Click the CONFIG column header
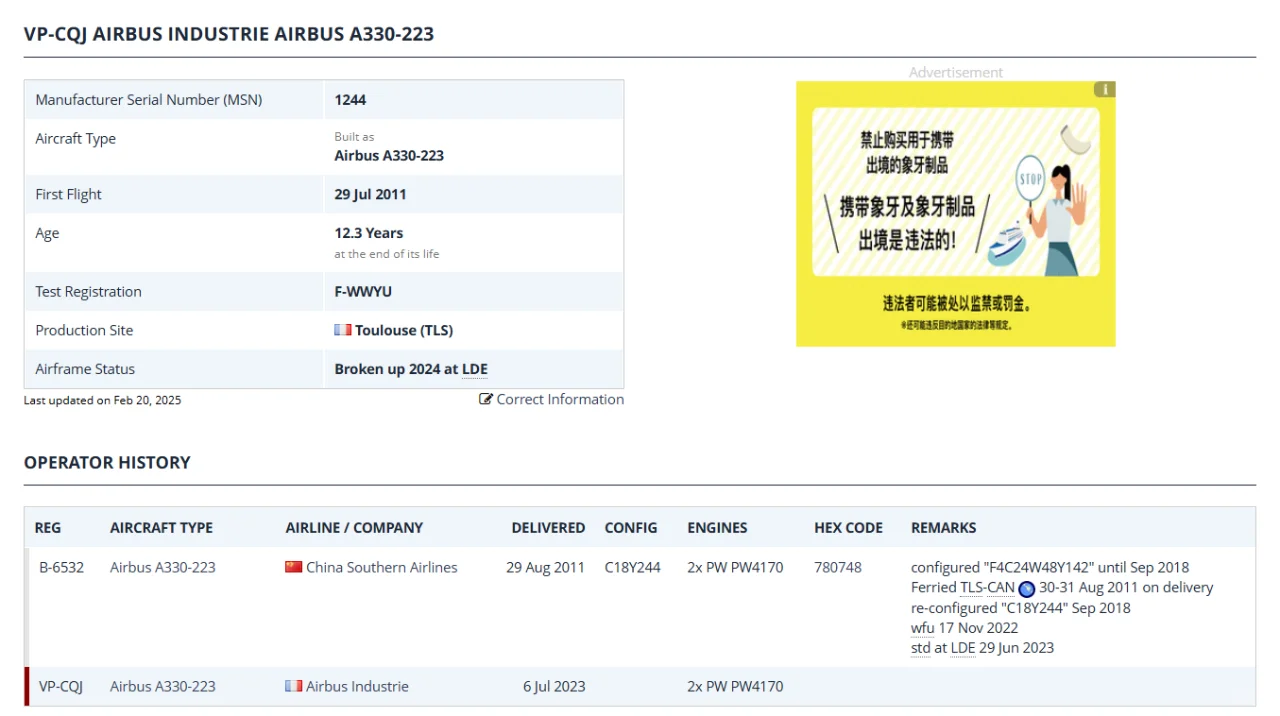This screenshot has width=1280, height=716. click(x=631, y=527)
